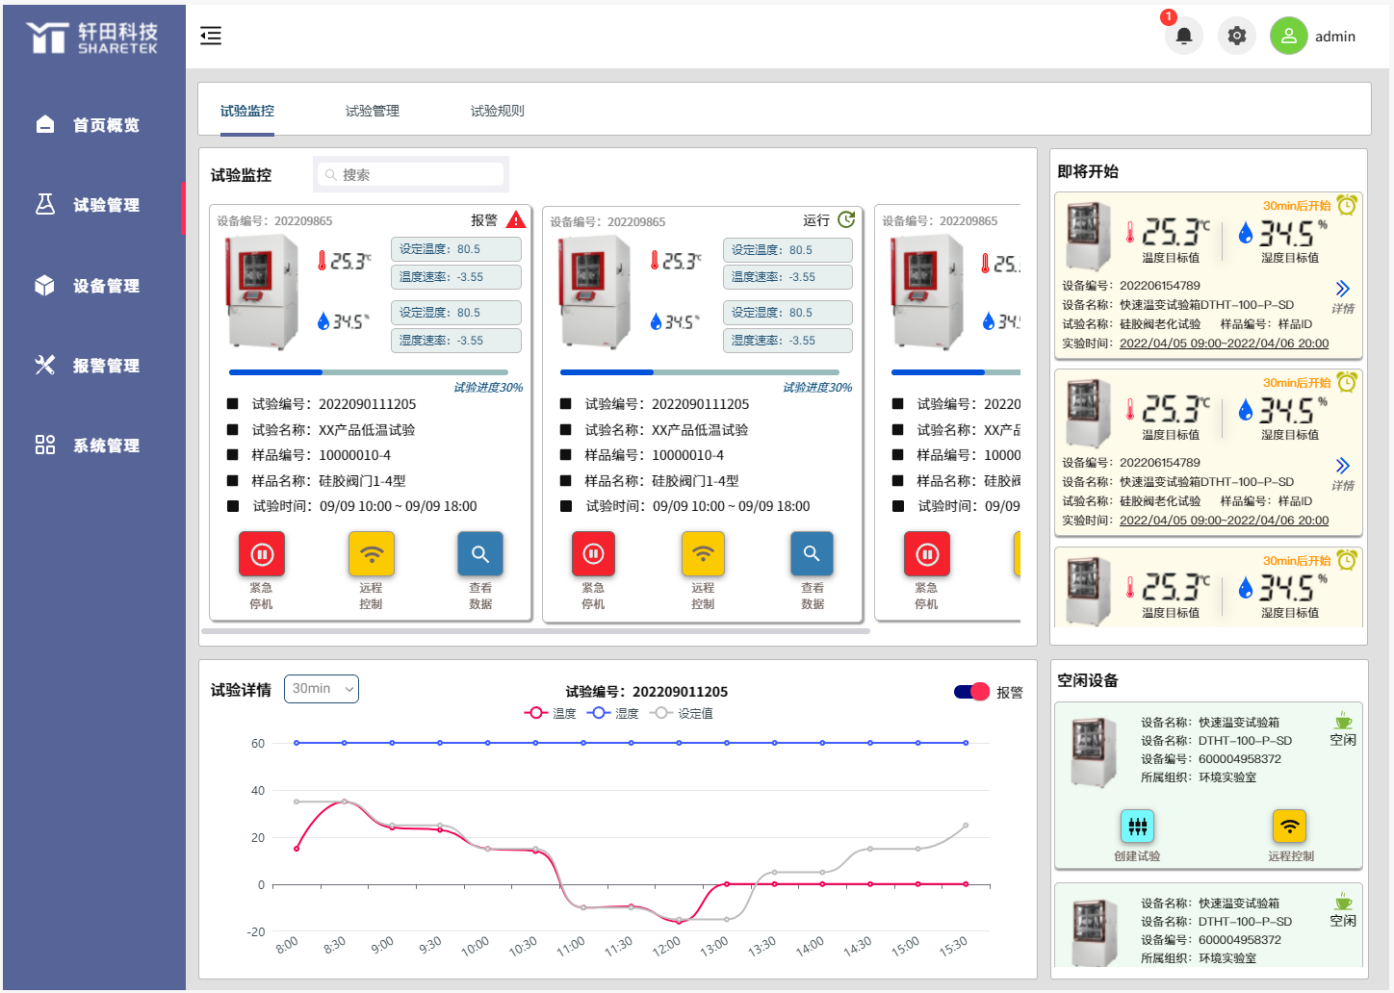Screen dimensions: 1394x993
Task: Click the search field in test monitoring
Action: coord(411,175)
